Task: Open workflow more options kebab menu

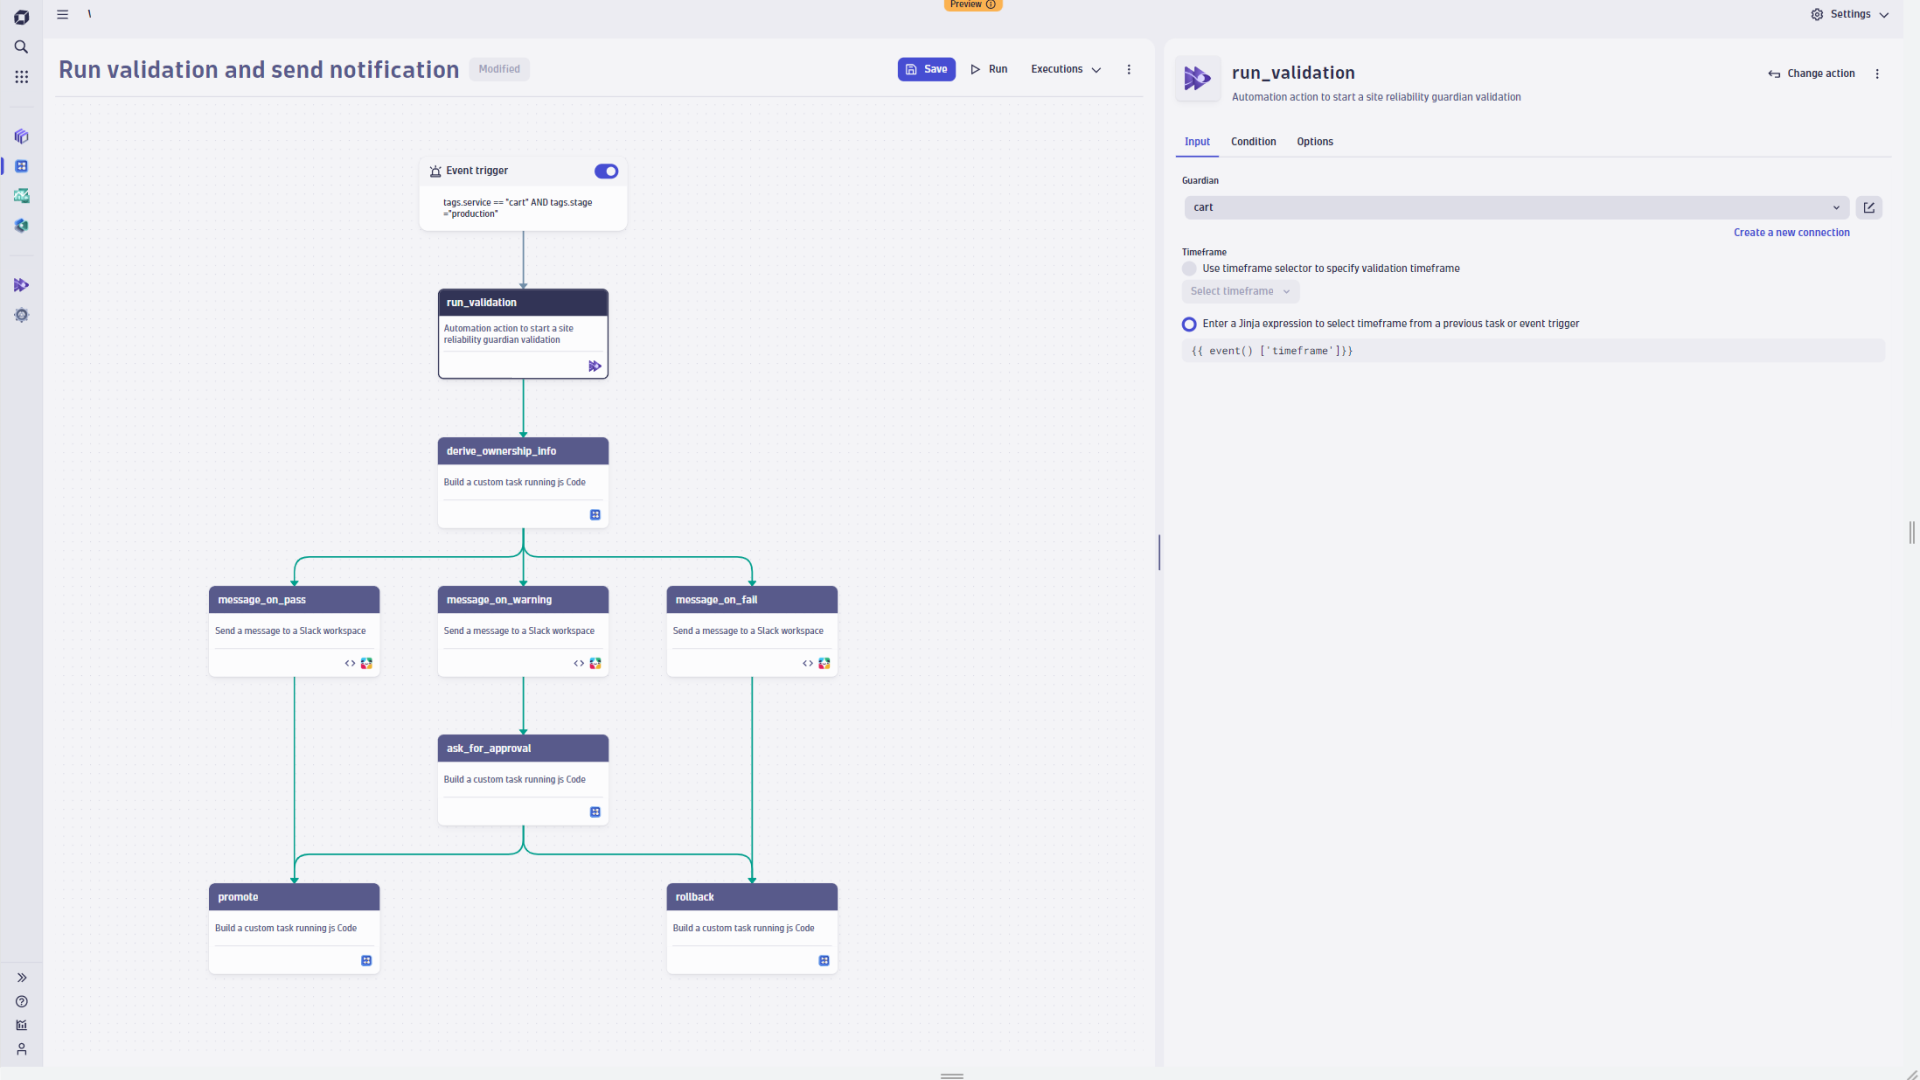Action: [x=1129, y=70]
